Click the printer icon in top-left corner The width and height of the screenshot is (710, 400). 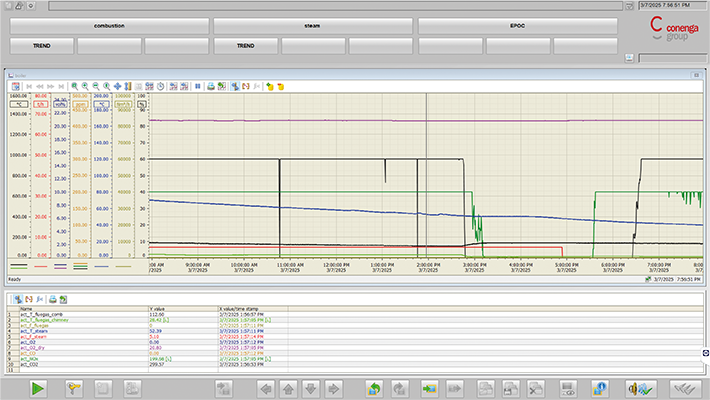tap(19, 6)
